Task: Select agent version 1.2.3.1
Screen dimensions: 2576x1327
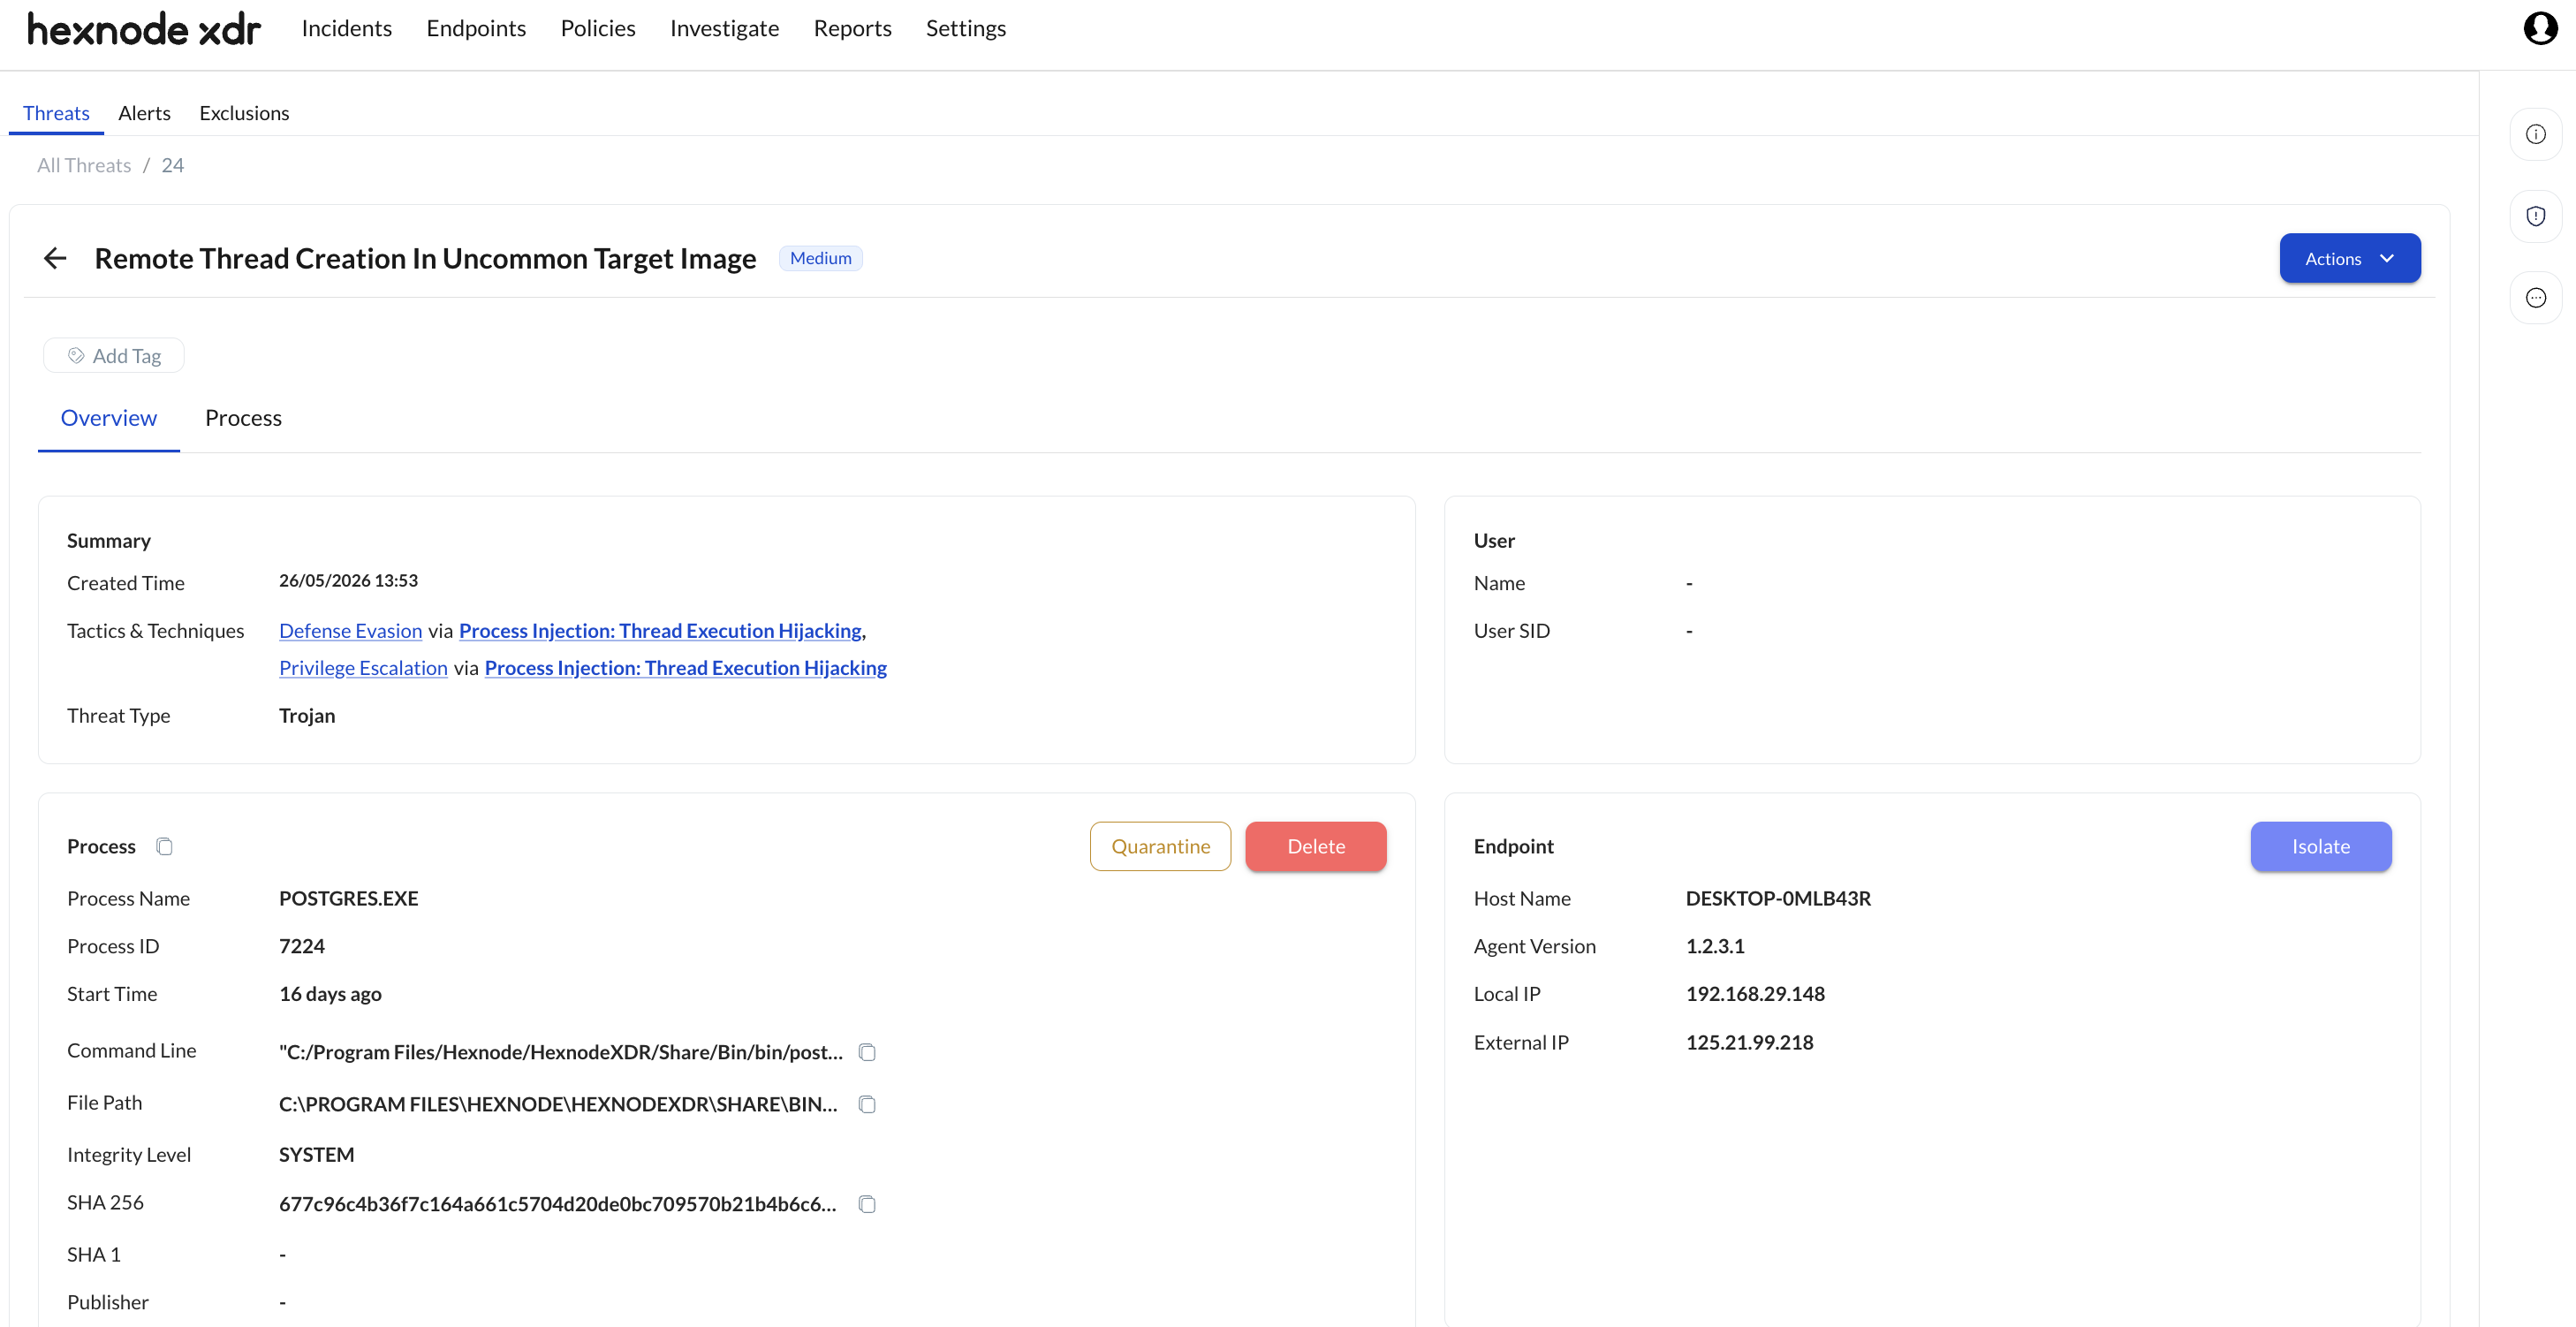Action: (1715, 946)
